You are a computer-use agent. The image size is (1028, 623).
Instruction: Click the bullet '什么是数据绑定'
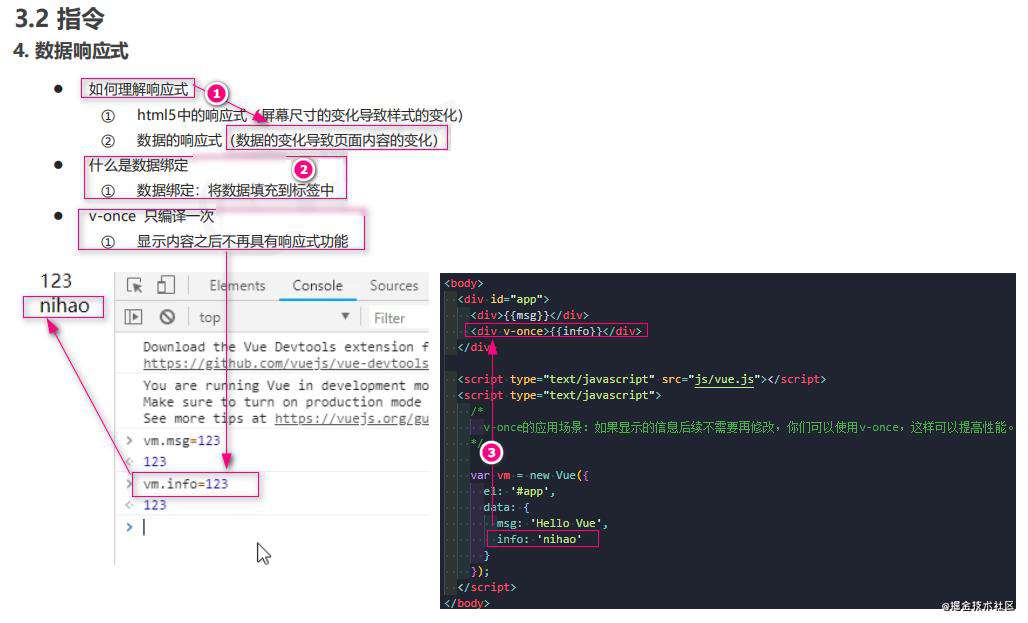(138, 165)
